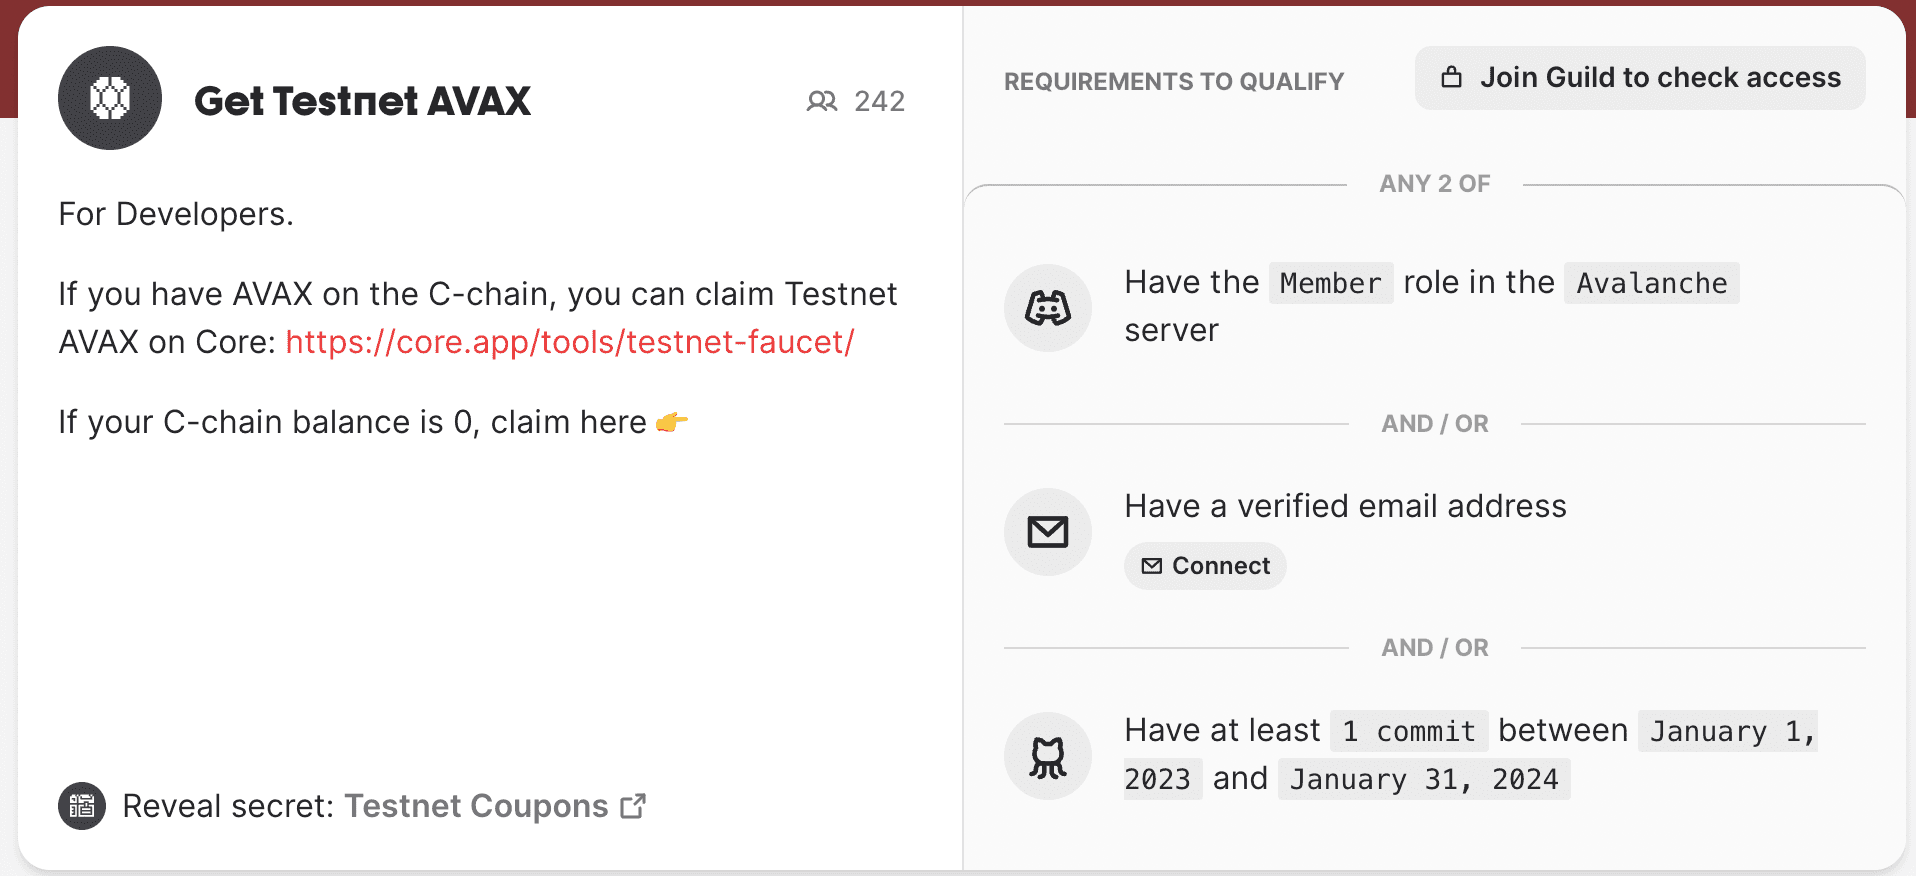This screenshot has width=1916, height=876.
Task: Select the Member role tag
Action: tap(1330, 284)
